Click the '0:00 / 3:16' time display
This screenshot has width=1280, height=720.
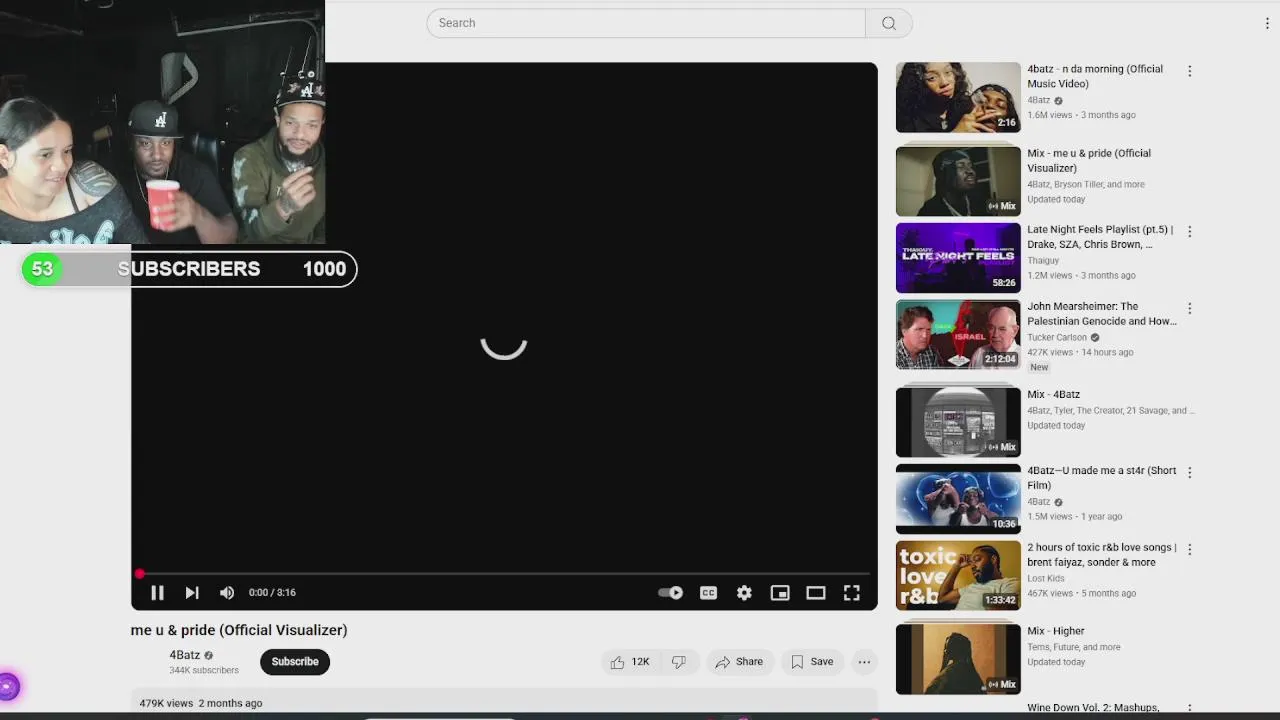click(272, 592)
